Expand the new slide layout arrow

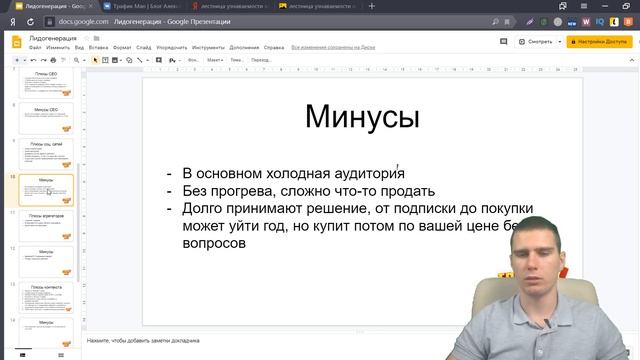coord(24,60)
